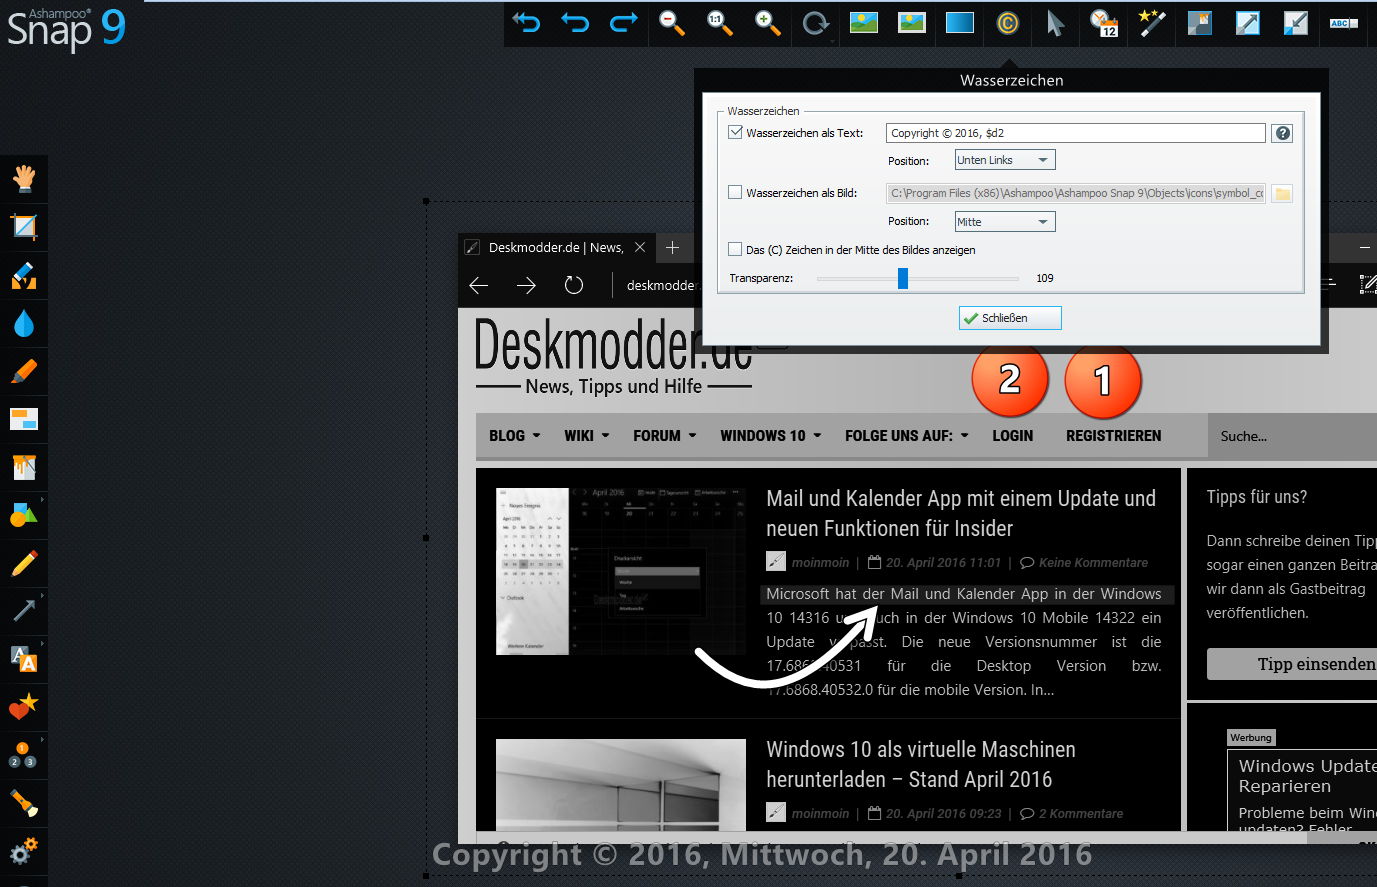Select the eraser tool
Screen dimensions: 1377x887
pos(24,275)
